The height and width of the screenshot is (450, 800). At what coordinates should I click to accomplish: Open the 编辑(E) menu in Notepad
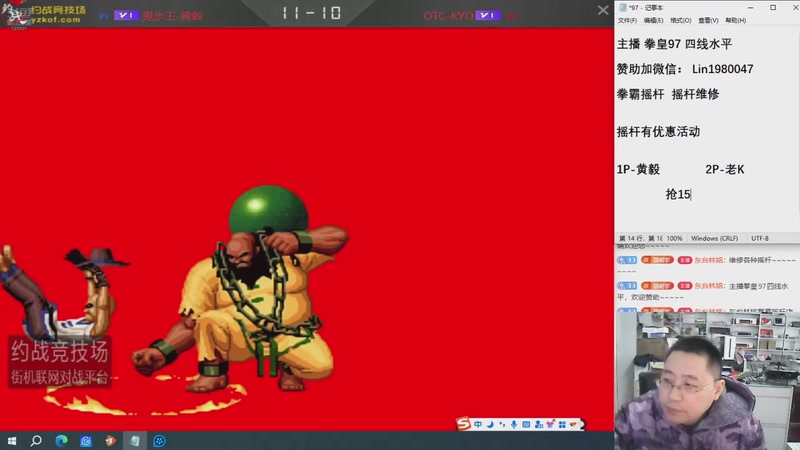click(x=654, y=20)
